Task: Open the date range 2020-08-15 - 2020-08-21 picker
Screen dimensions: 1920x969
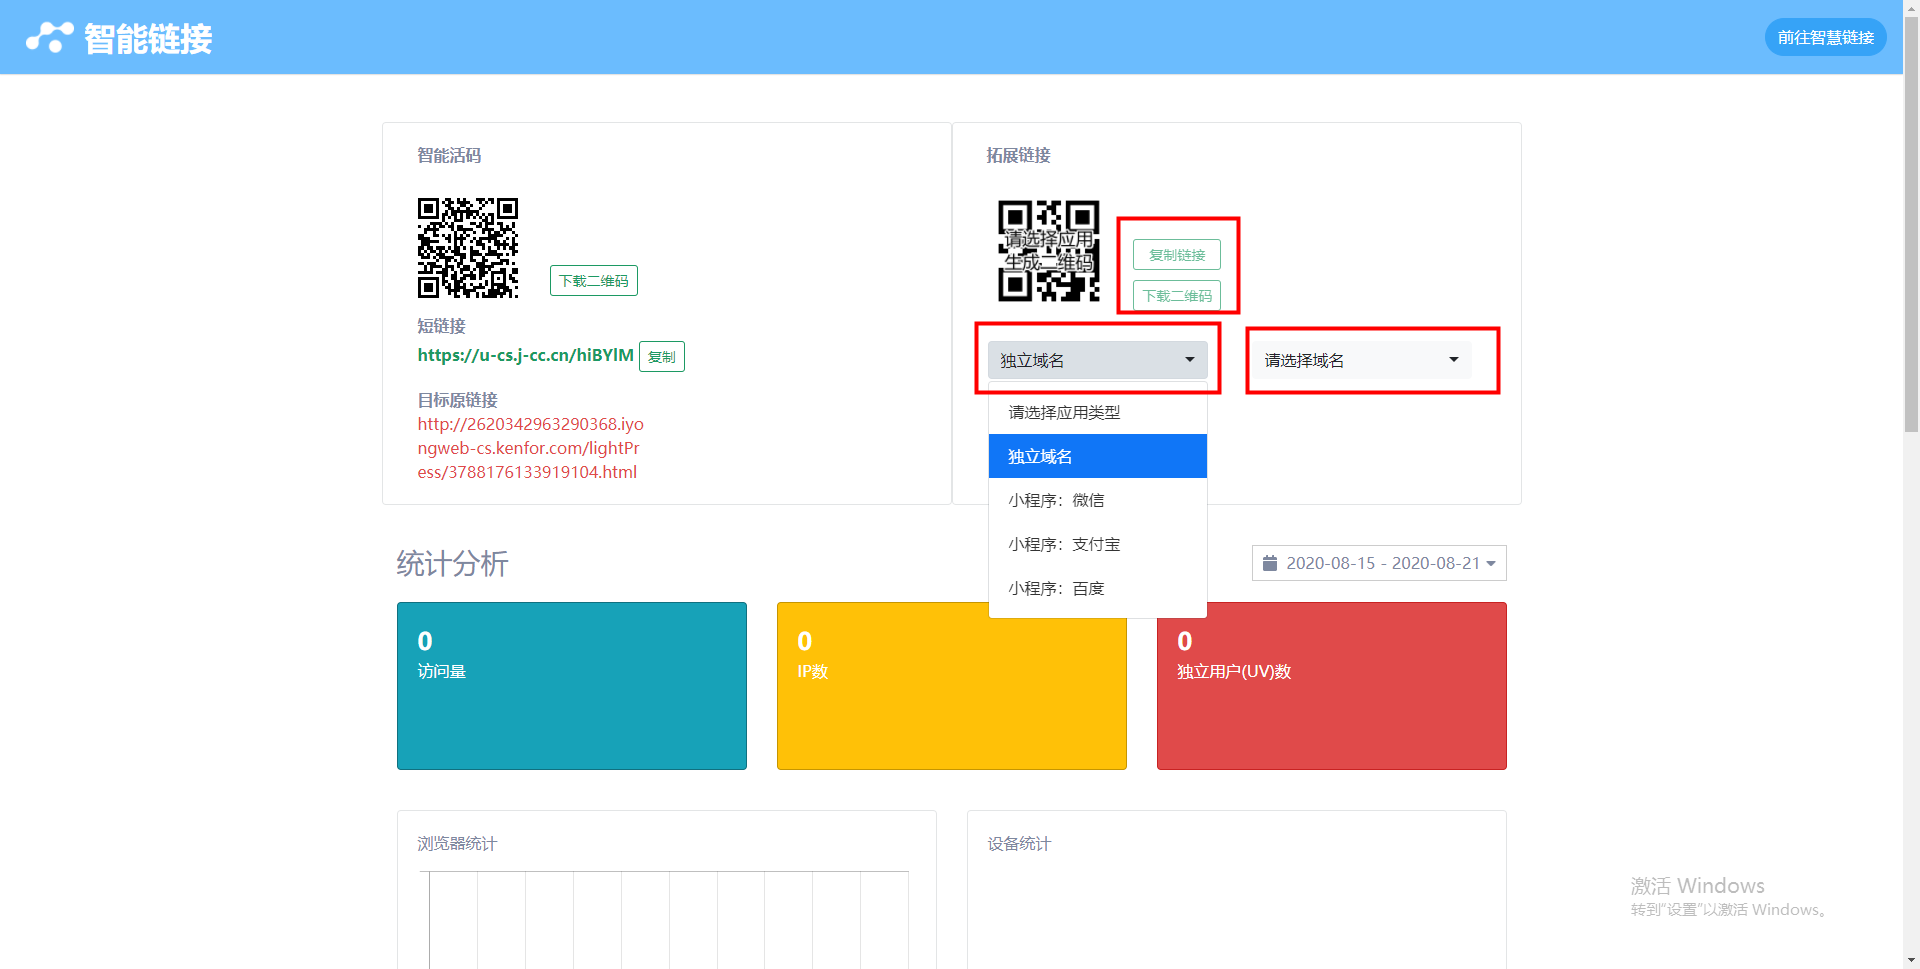Action: 1378,563
